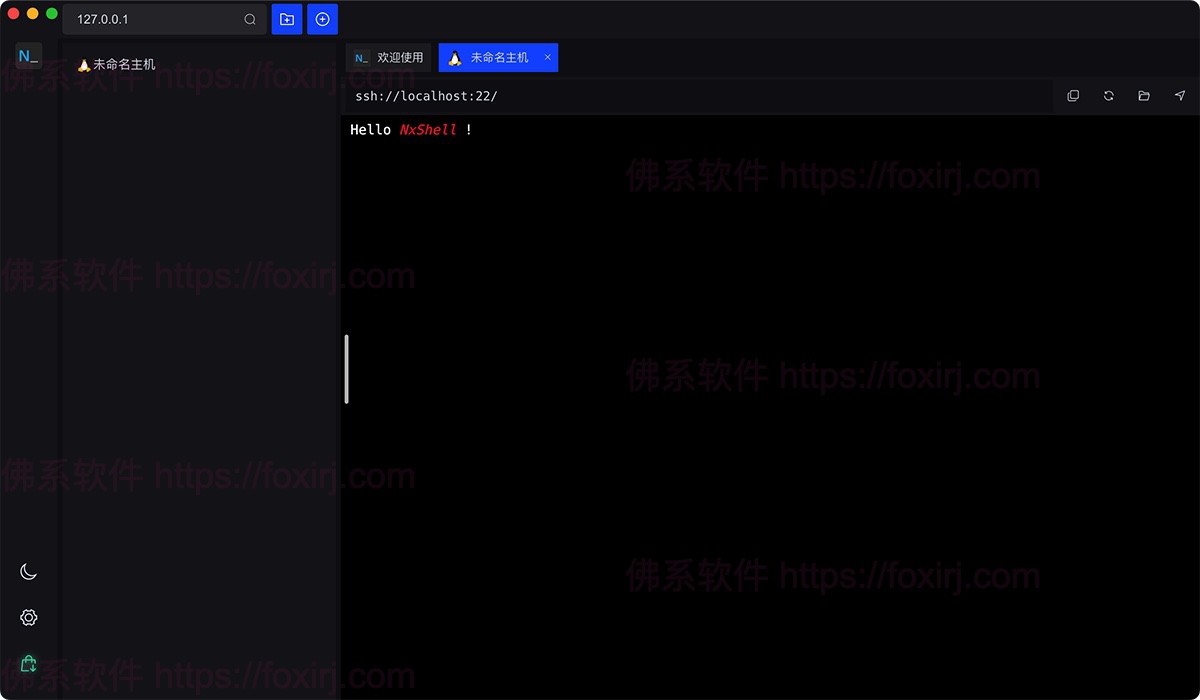Click the search magnifier icon
Screen dimensions: 1200x700
tap(250, 19)
